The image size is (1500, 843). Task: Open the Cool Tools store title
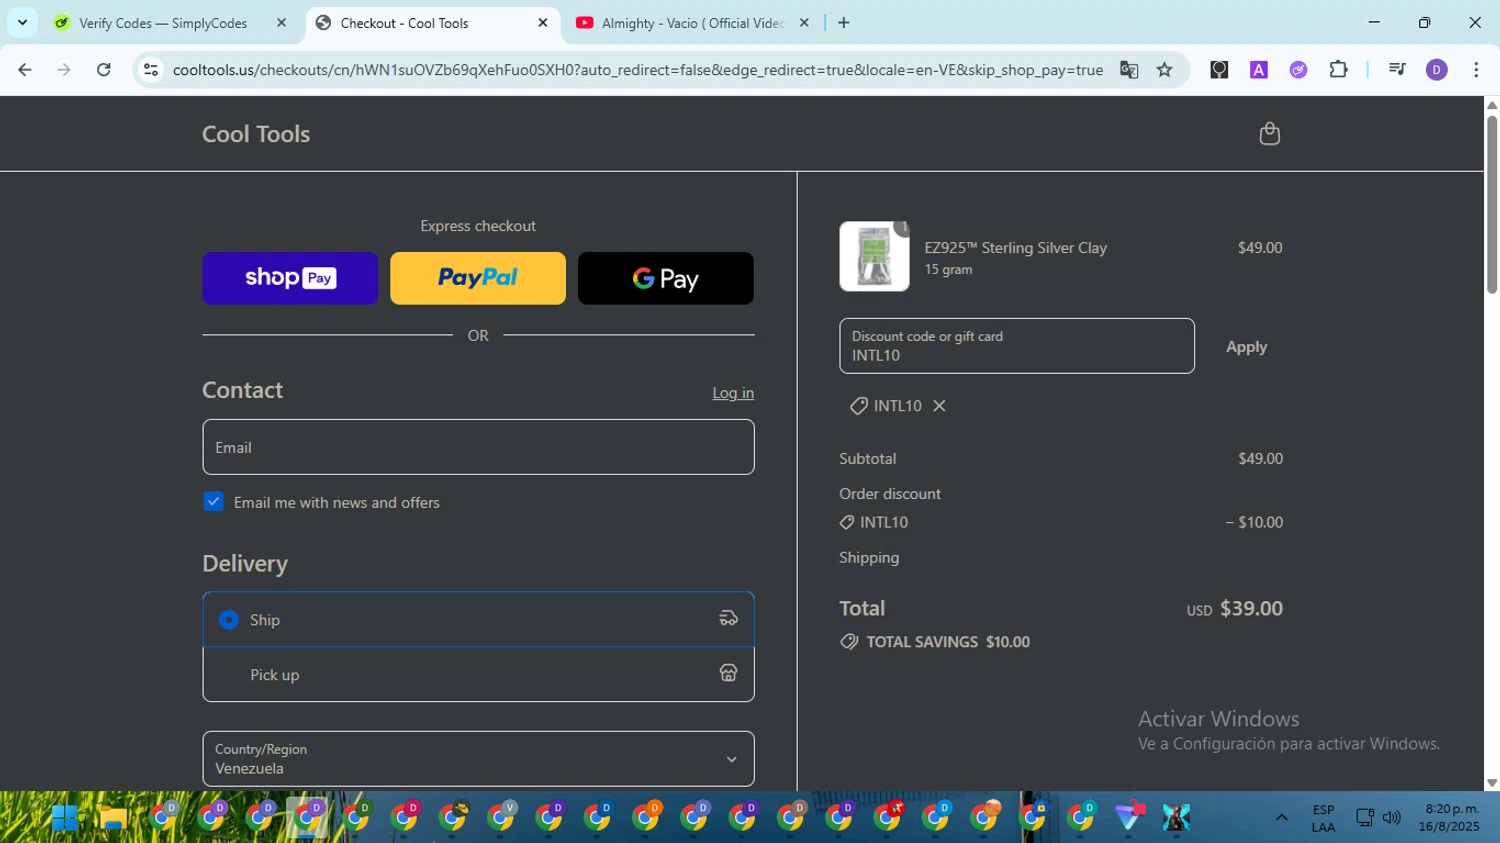pyautogui.click(x=256, y=134)
